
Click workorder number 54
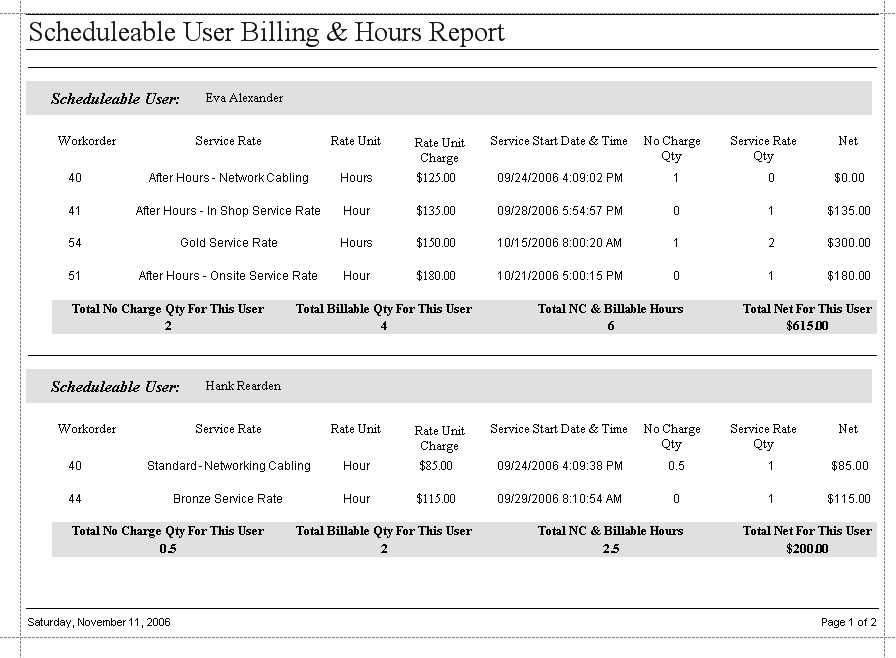[x=75, y=243]
